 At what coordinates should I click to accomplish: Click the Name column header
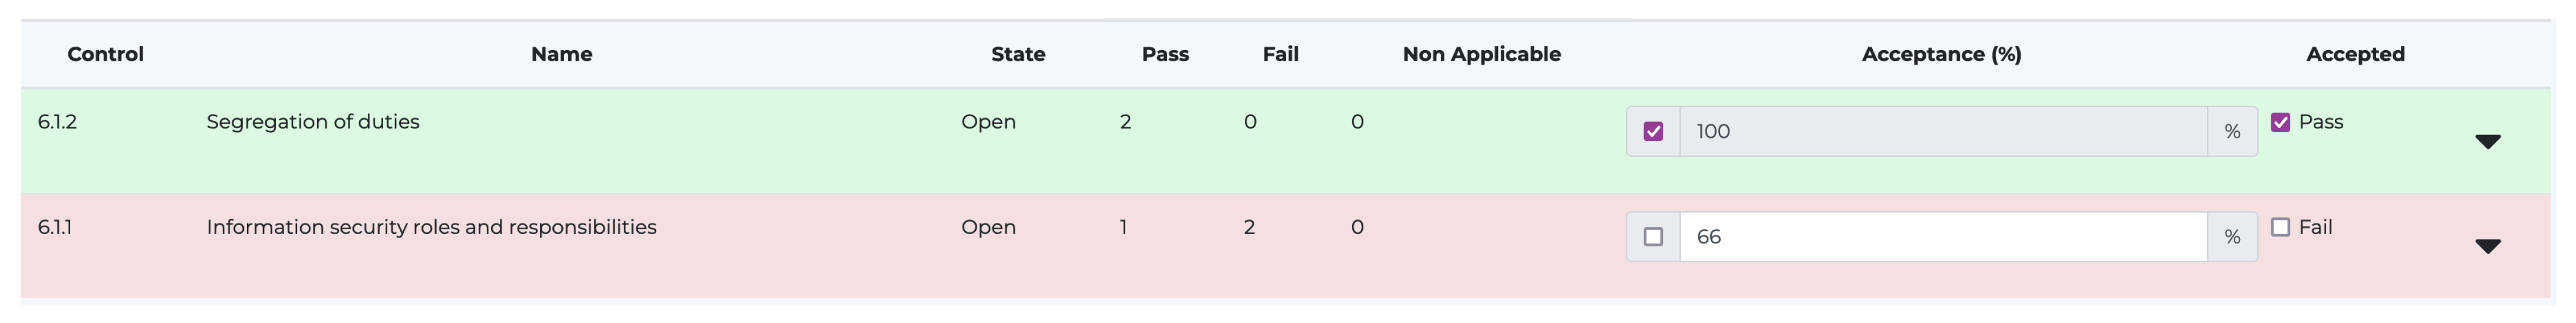561,54
